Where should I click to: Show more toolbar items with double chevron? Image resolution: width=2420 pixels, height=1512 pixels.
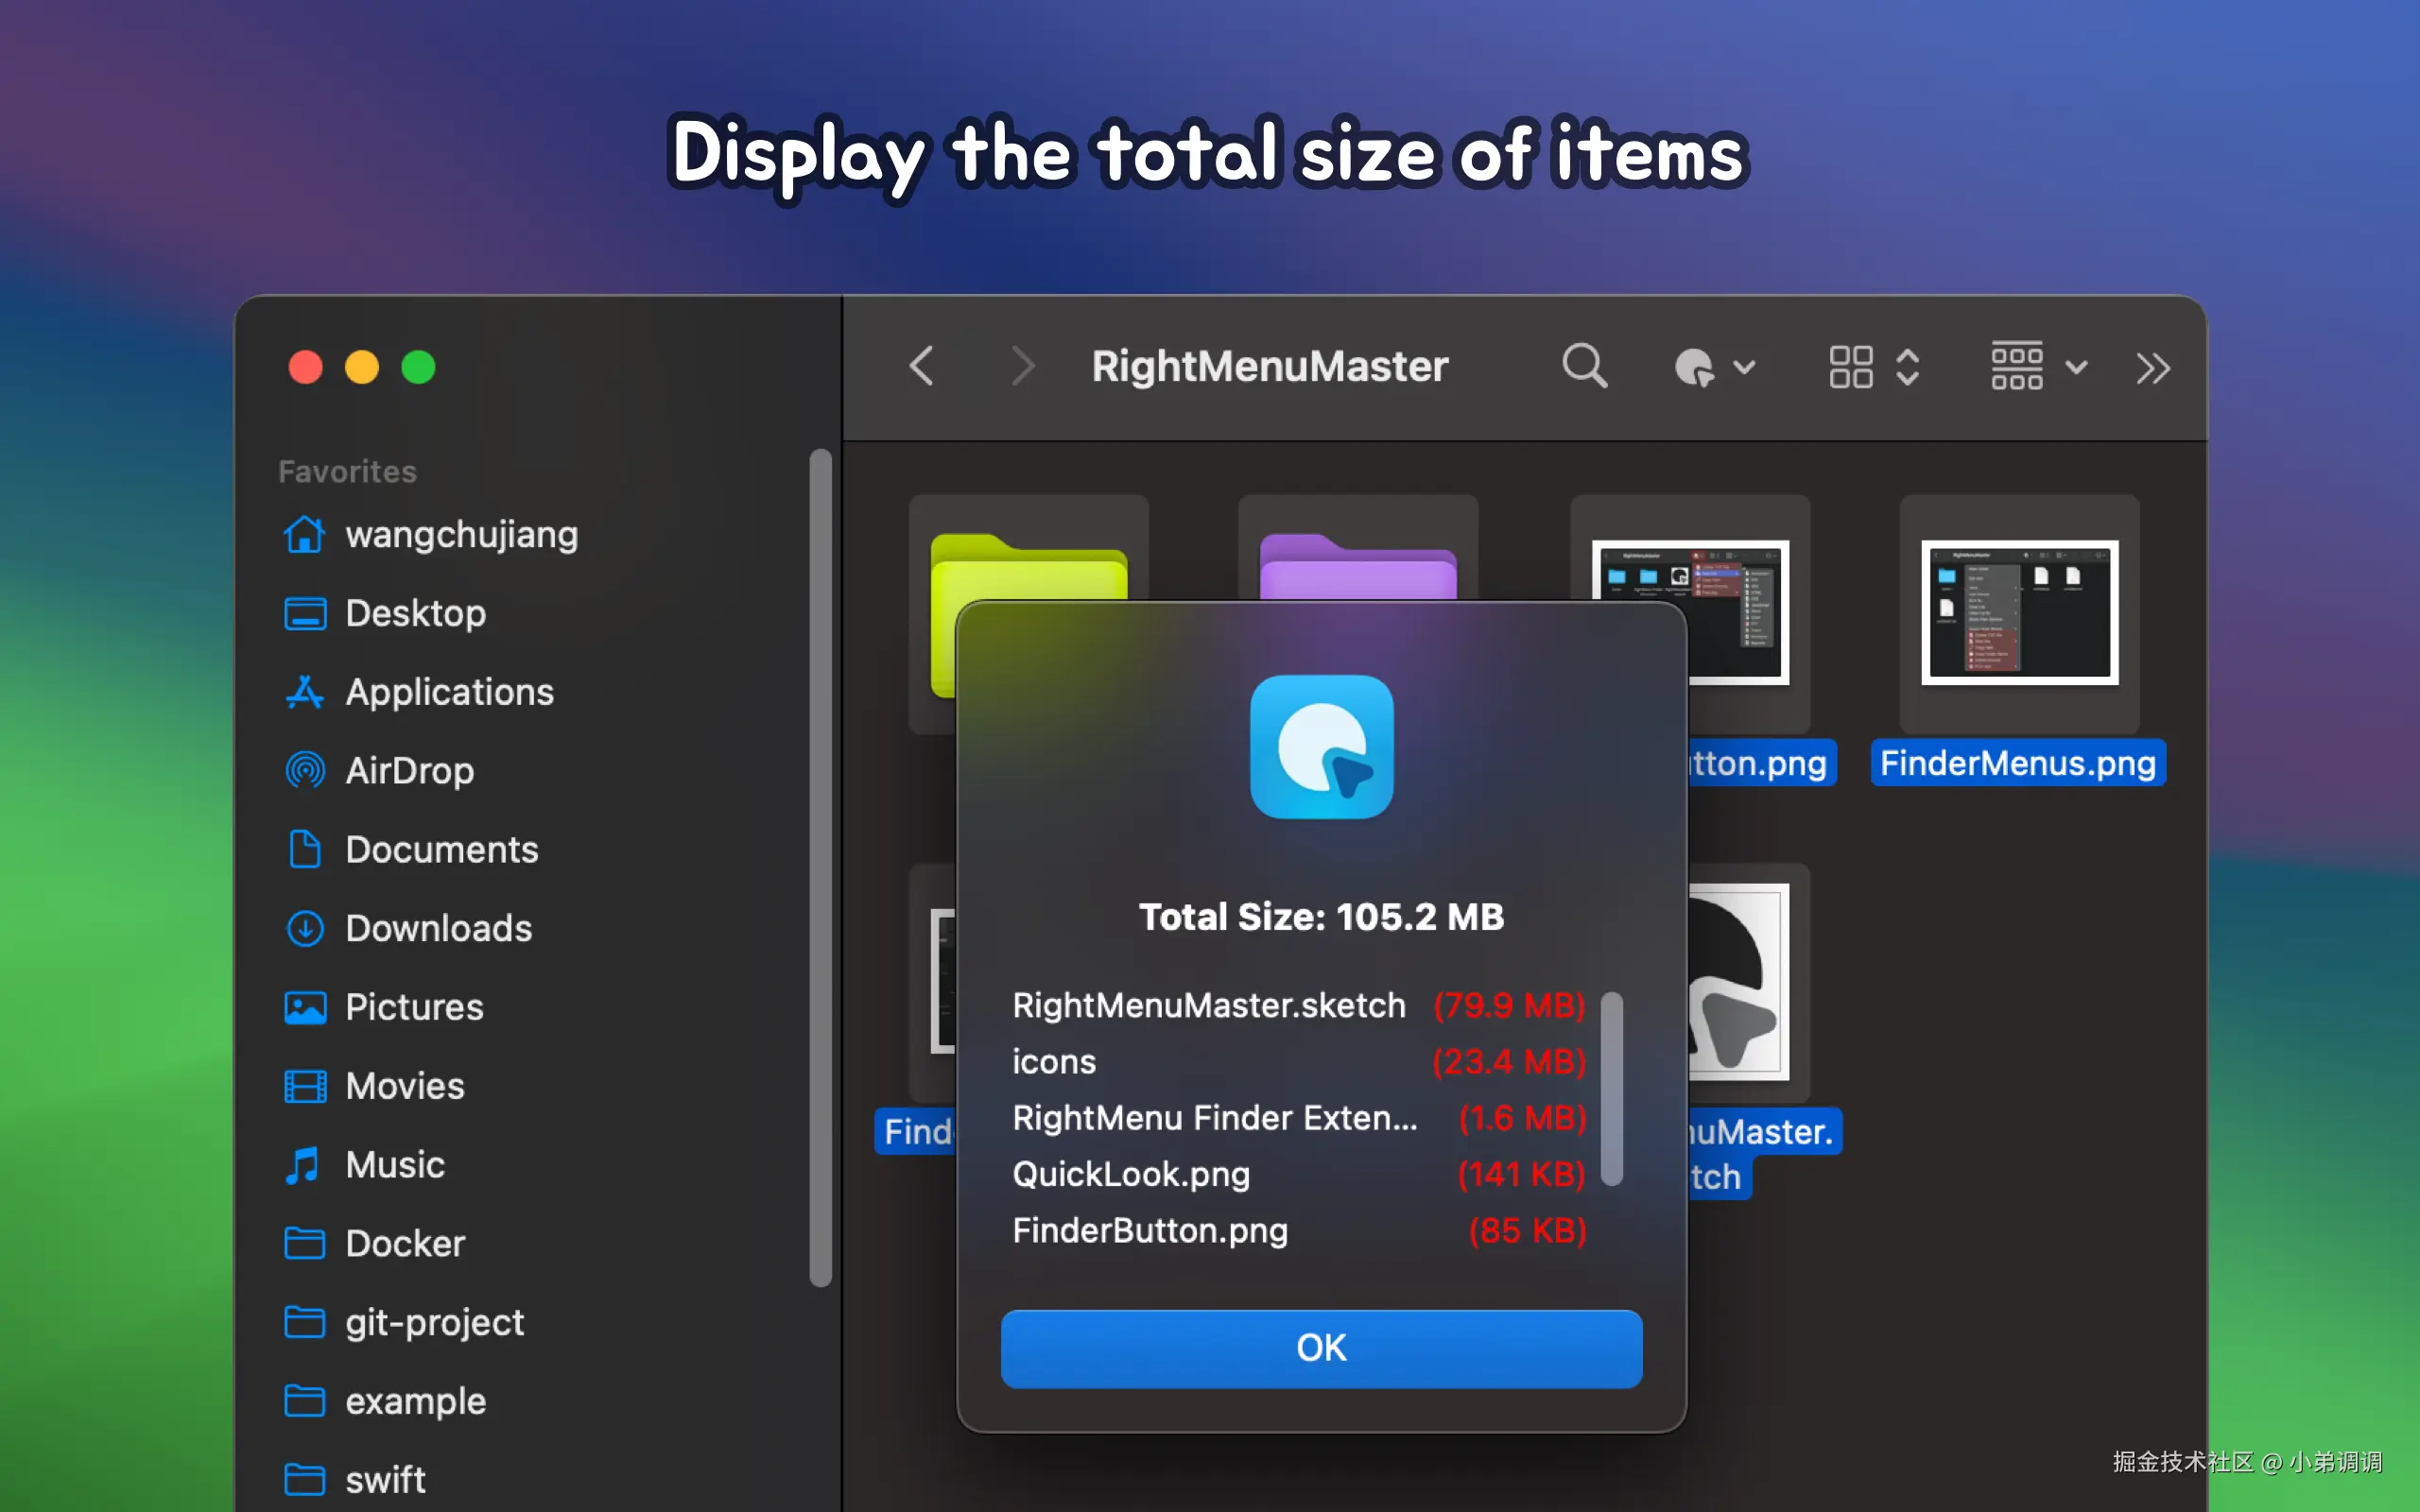click(2153, 368)
